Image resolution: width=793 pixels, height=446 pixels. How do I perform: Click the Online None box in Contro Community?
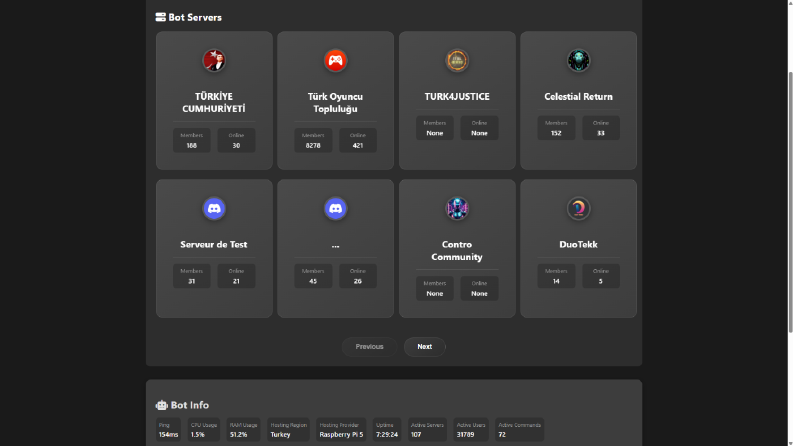tap(479, 288)
